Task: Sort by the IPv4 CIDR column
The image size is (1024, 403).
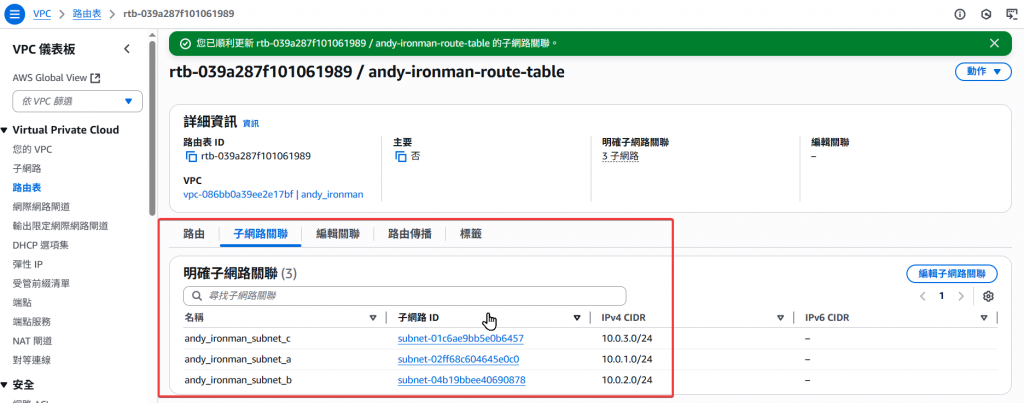Action: (780, 318)
